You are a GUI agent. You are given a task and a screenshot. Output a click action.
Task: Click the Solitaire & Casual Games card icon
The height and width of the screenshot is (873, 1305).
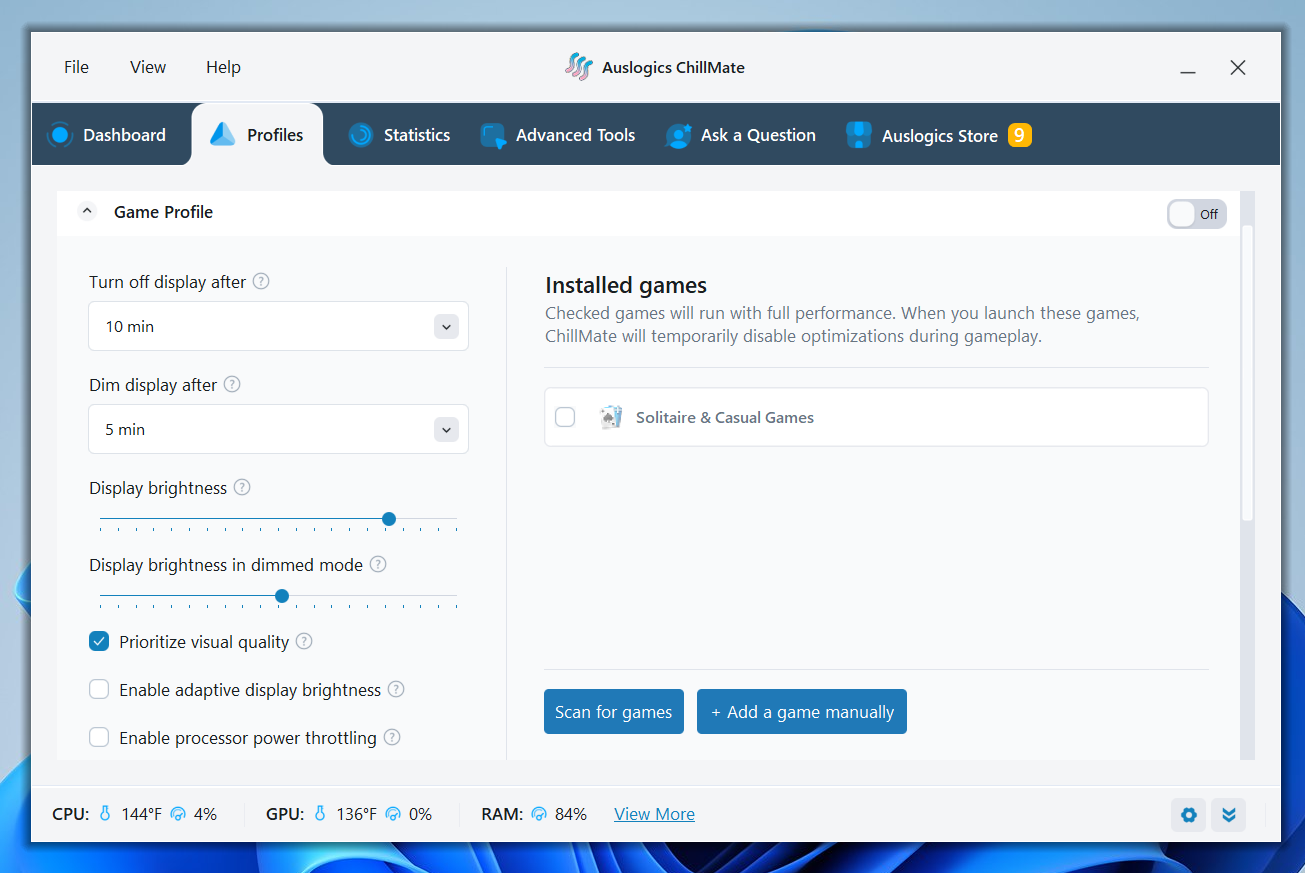[610, 418]
